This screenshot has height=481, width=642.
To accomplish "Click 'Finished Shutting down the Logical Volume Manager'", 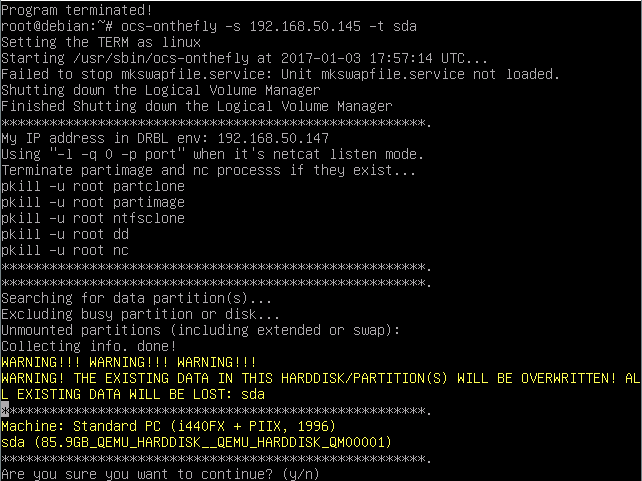I will [197, 106].
